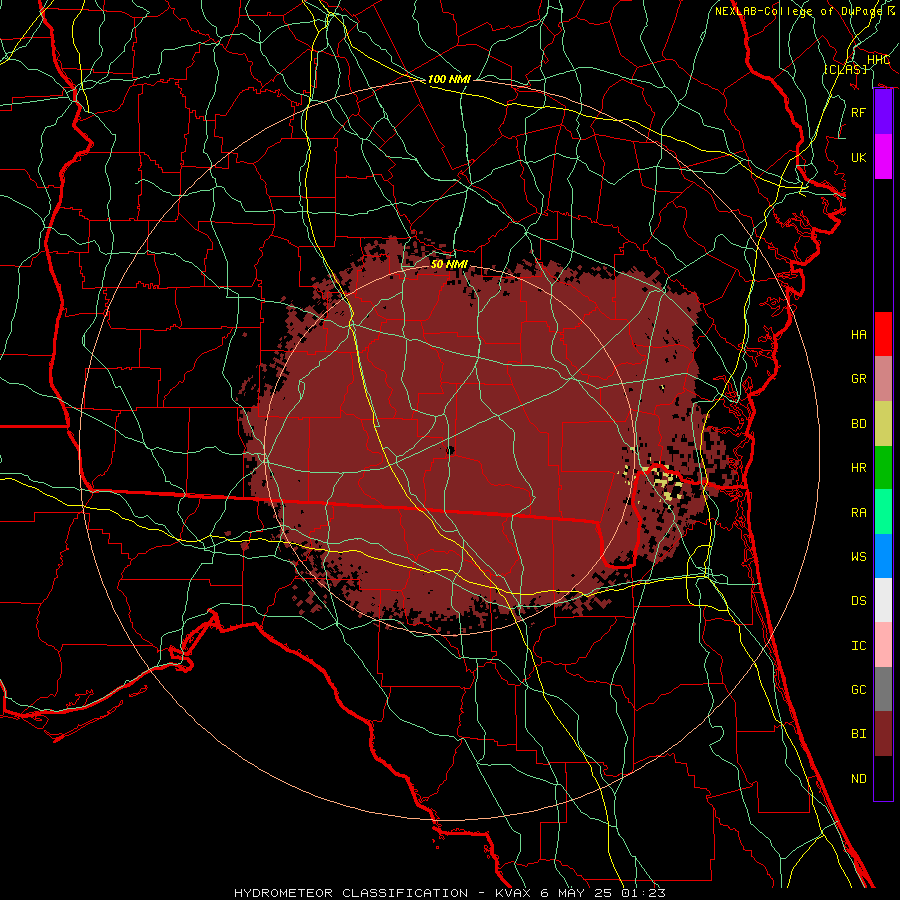Image resolution: width=900 pixels, height=900 pixels.
Task: Click the HA legend label
Action: coord(858,335)
